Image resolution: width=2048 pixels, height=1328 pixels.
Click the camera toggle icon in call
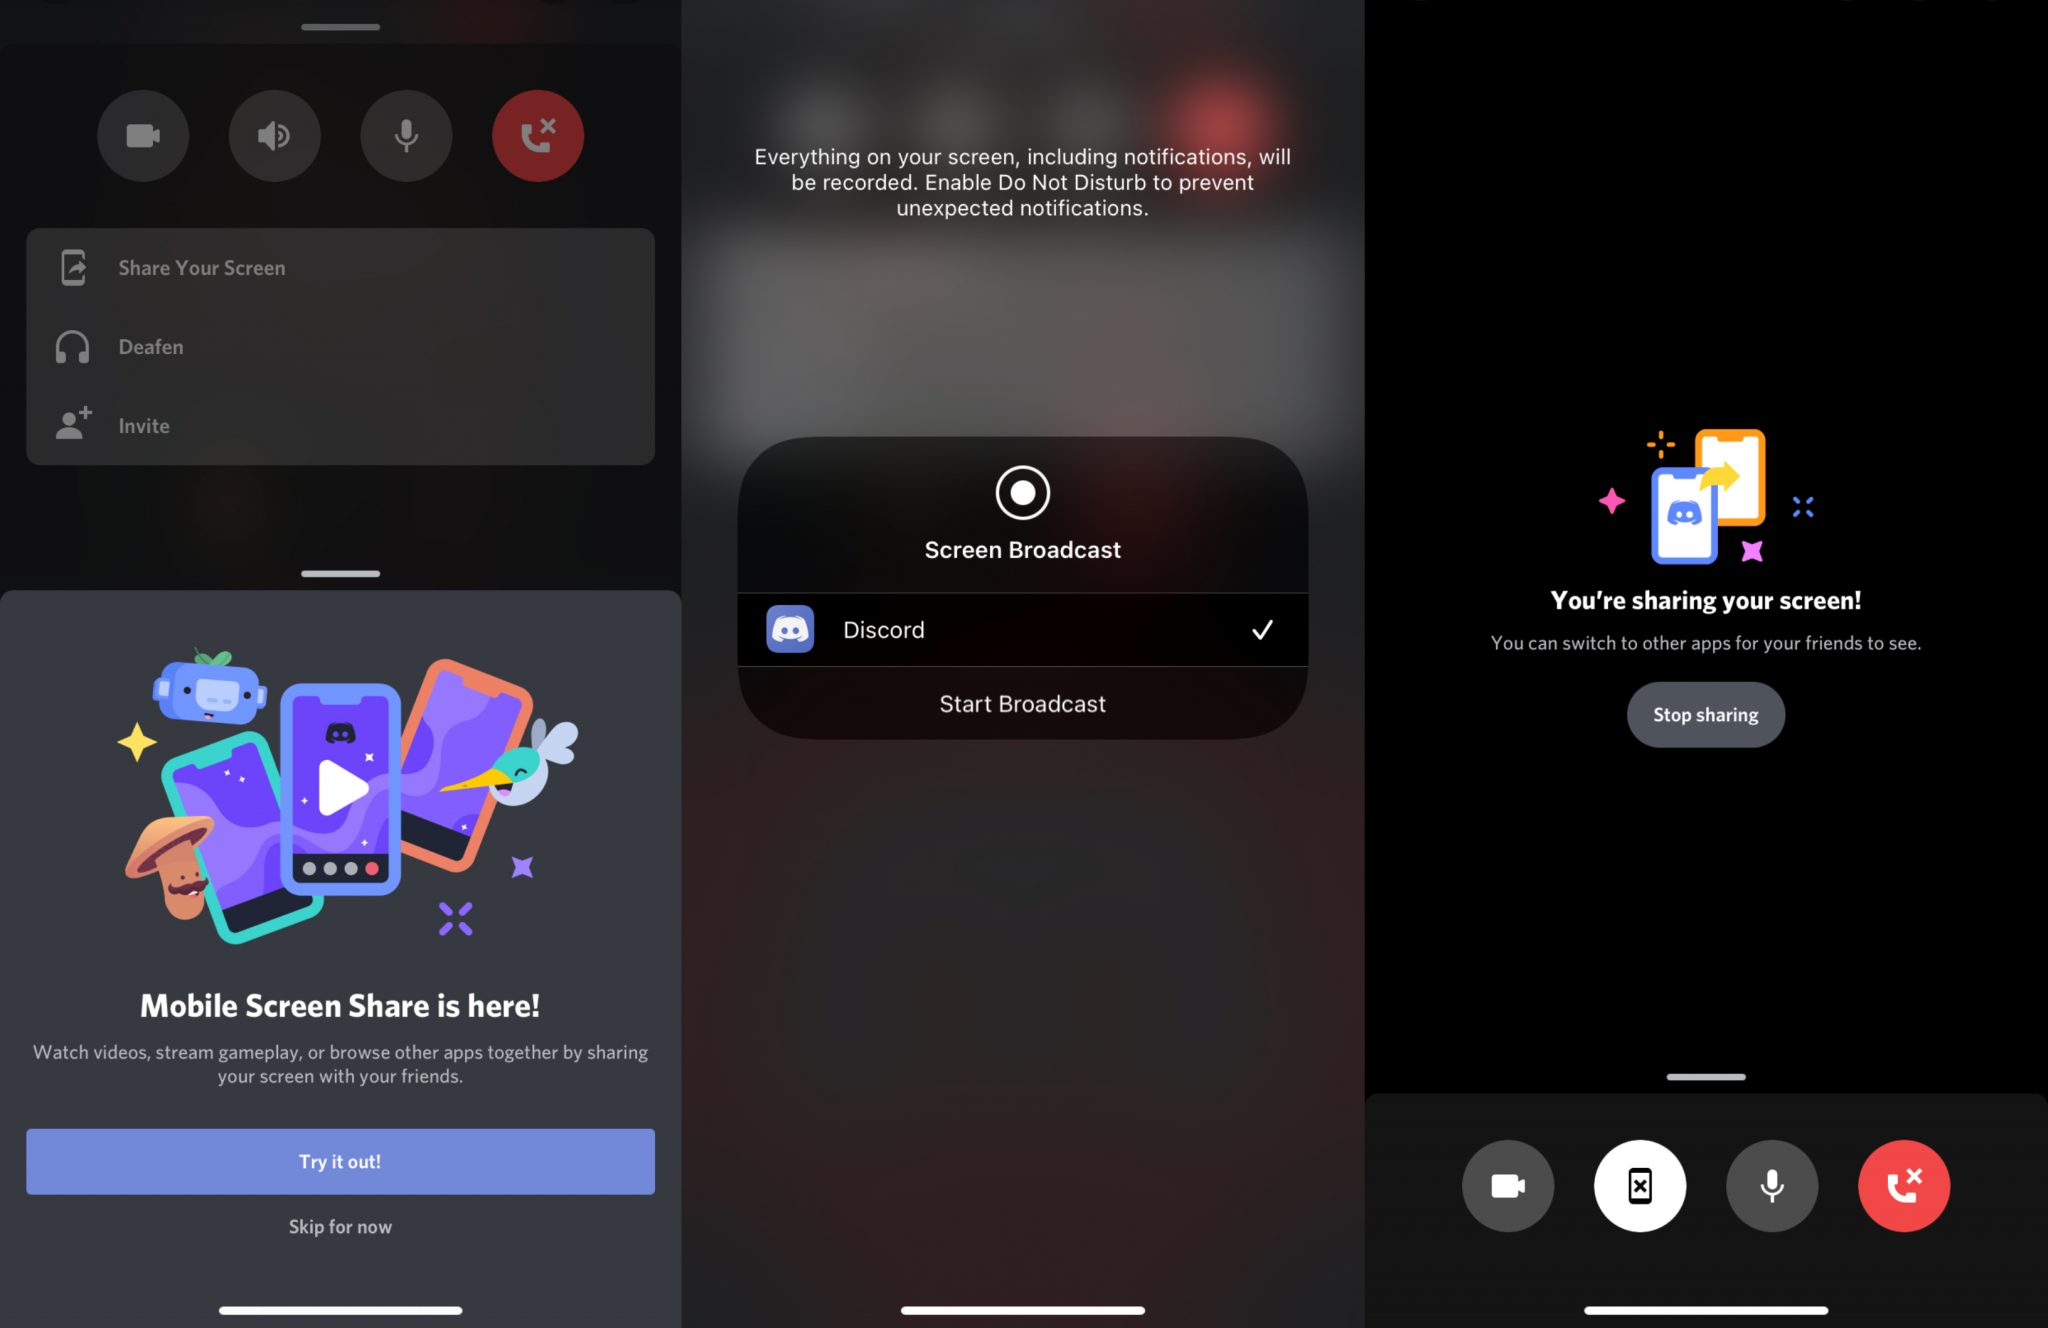1508,1185
